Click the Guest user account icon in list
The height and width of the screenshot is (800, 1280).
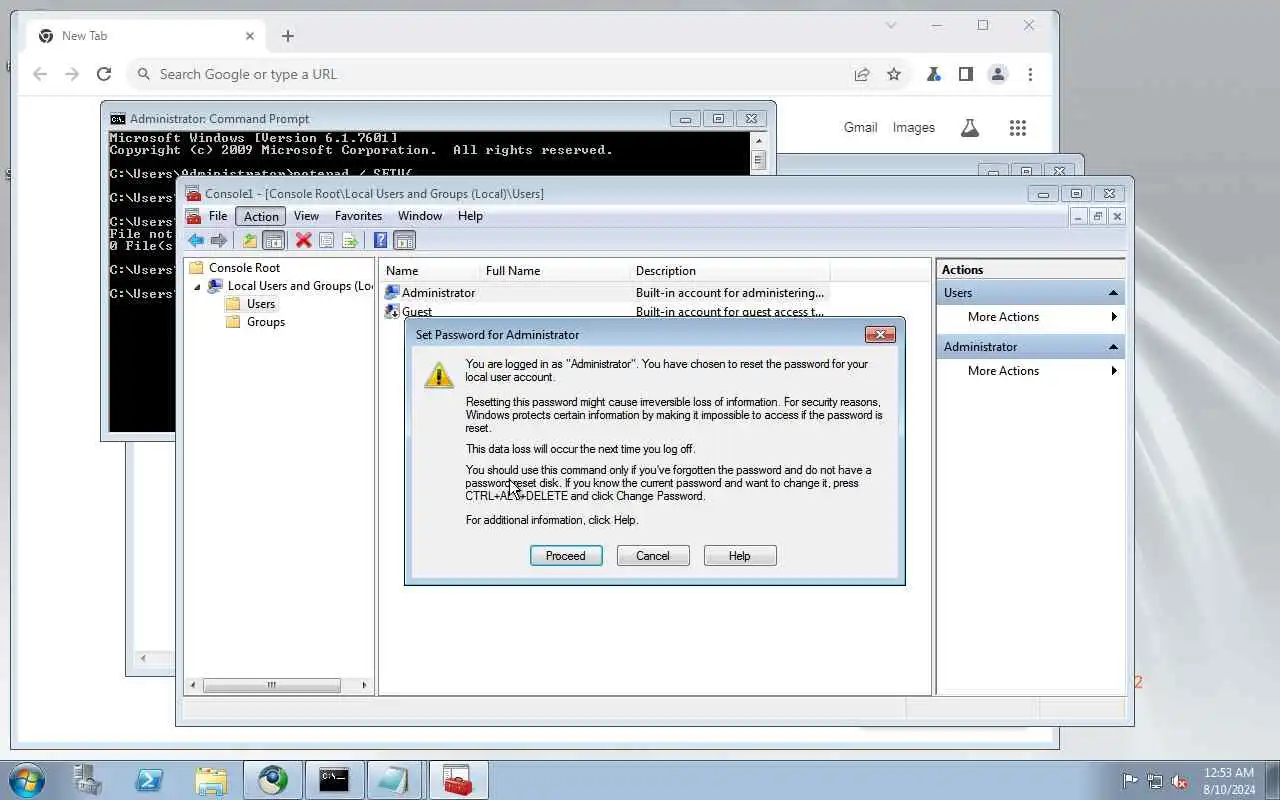point(392,312)
